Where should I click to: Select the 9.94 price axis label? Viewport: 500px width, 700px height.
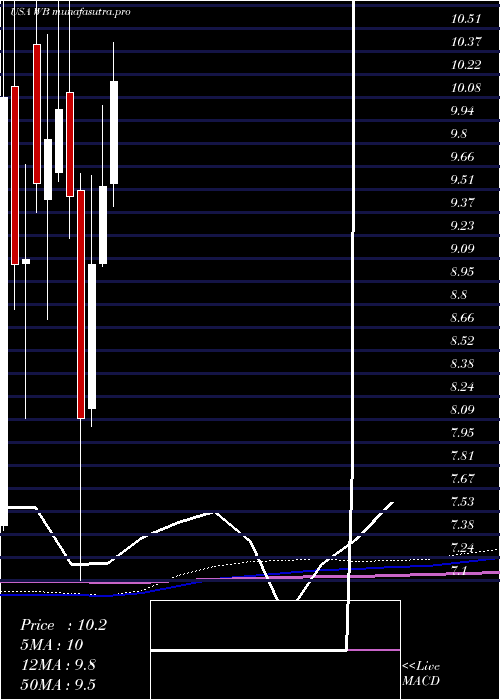463,111
